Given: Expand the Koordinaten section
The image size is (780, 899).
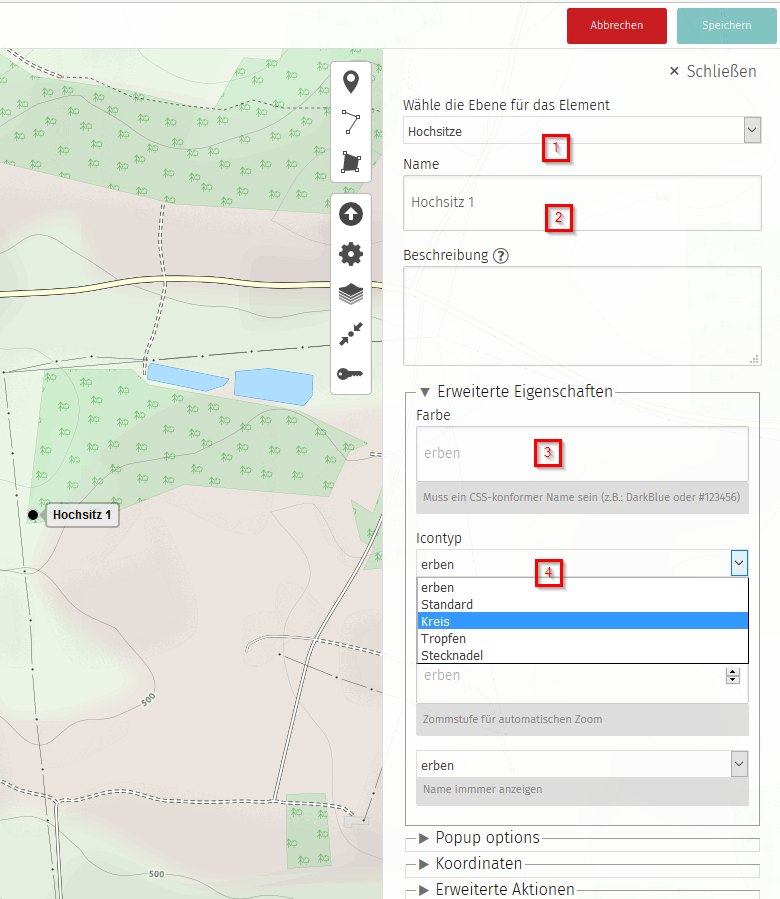Looking at the screenshot, I should pos(471,863).
